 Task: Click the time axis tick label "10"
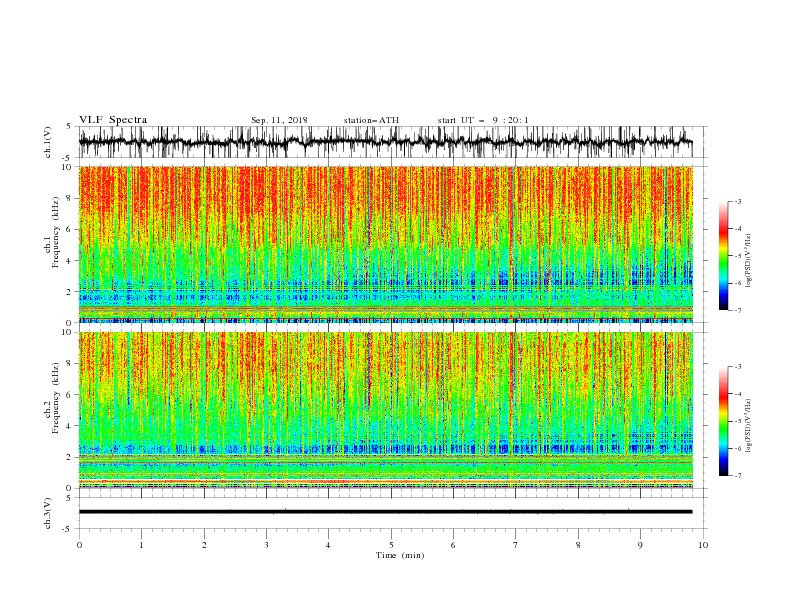(x=703, y=545)
